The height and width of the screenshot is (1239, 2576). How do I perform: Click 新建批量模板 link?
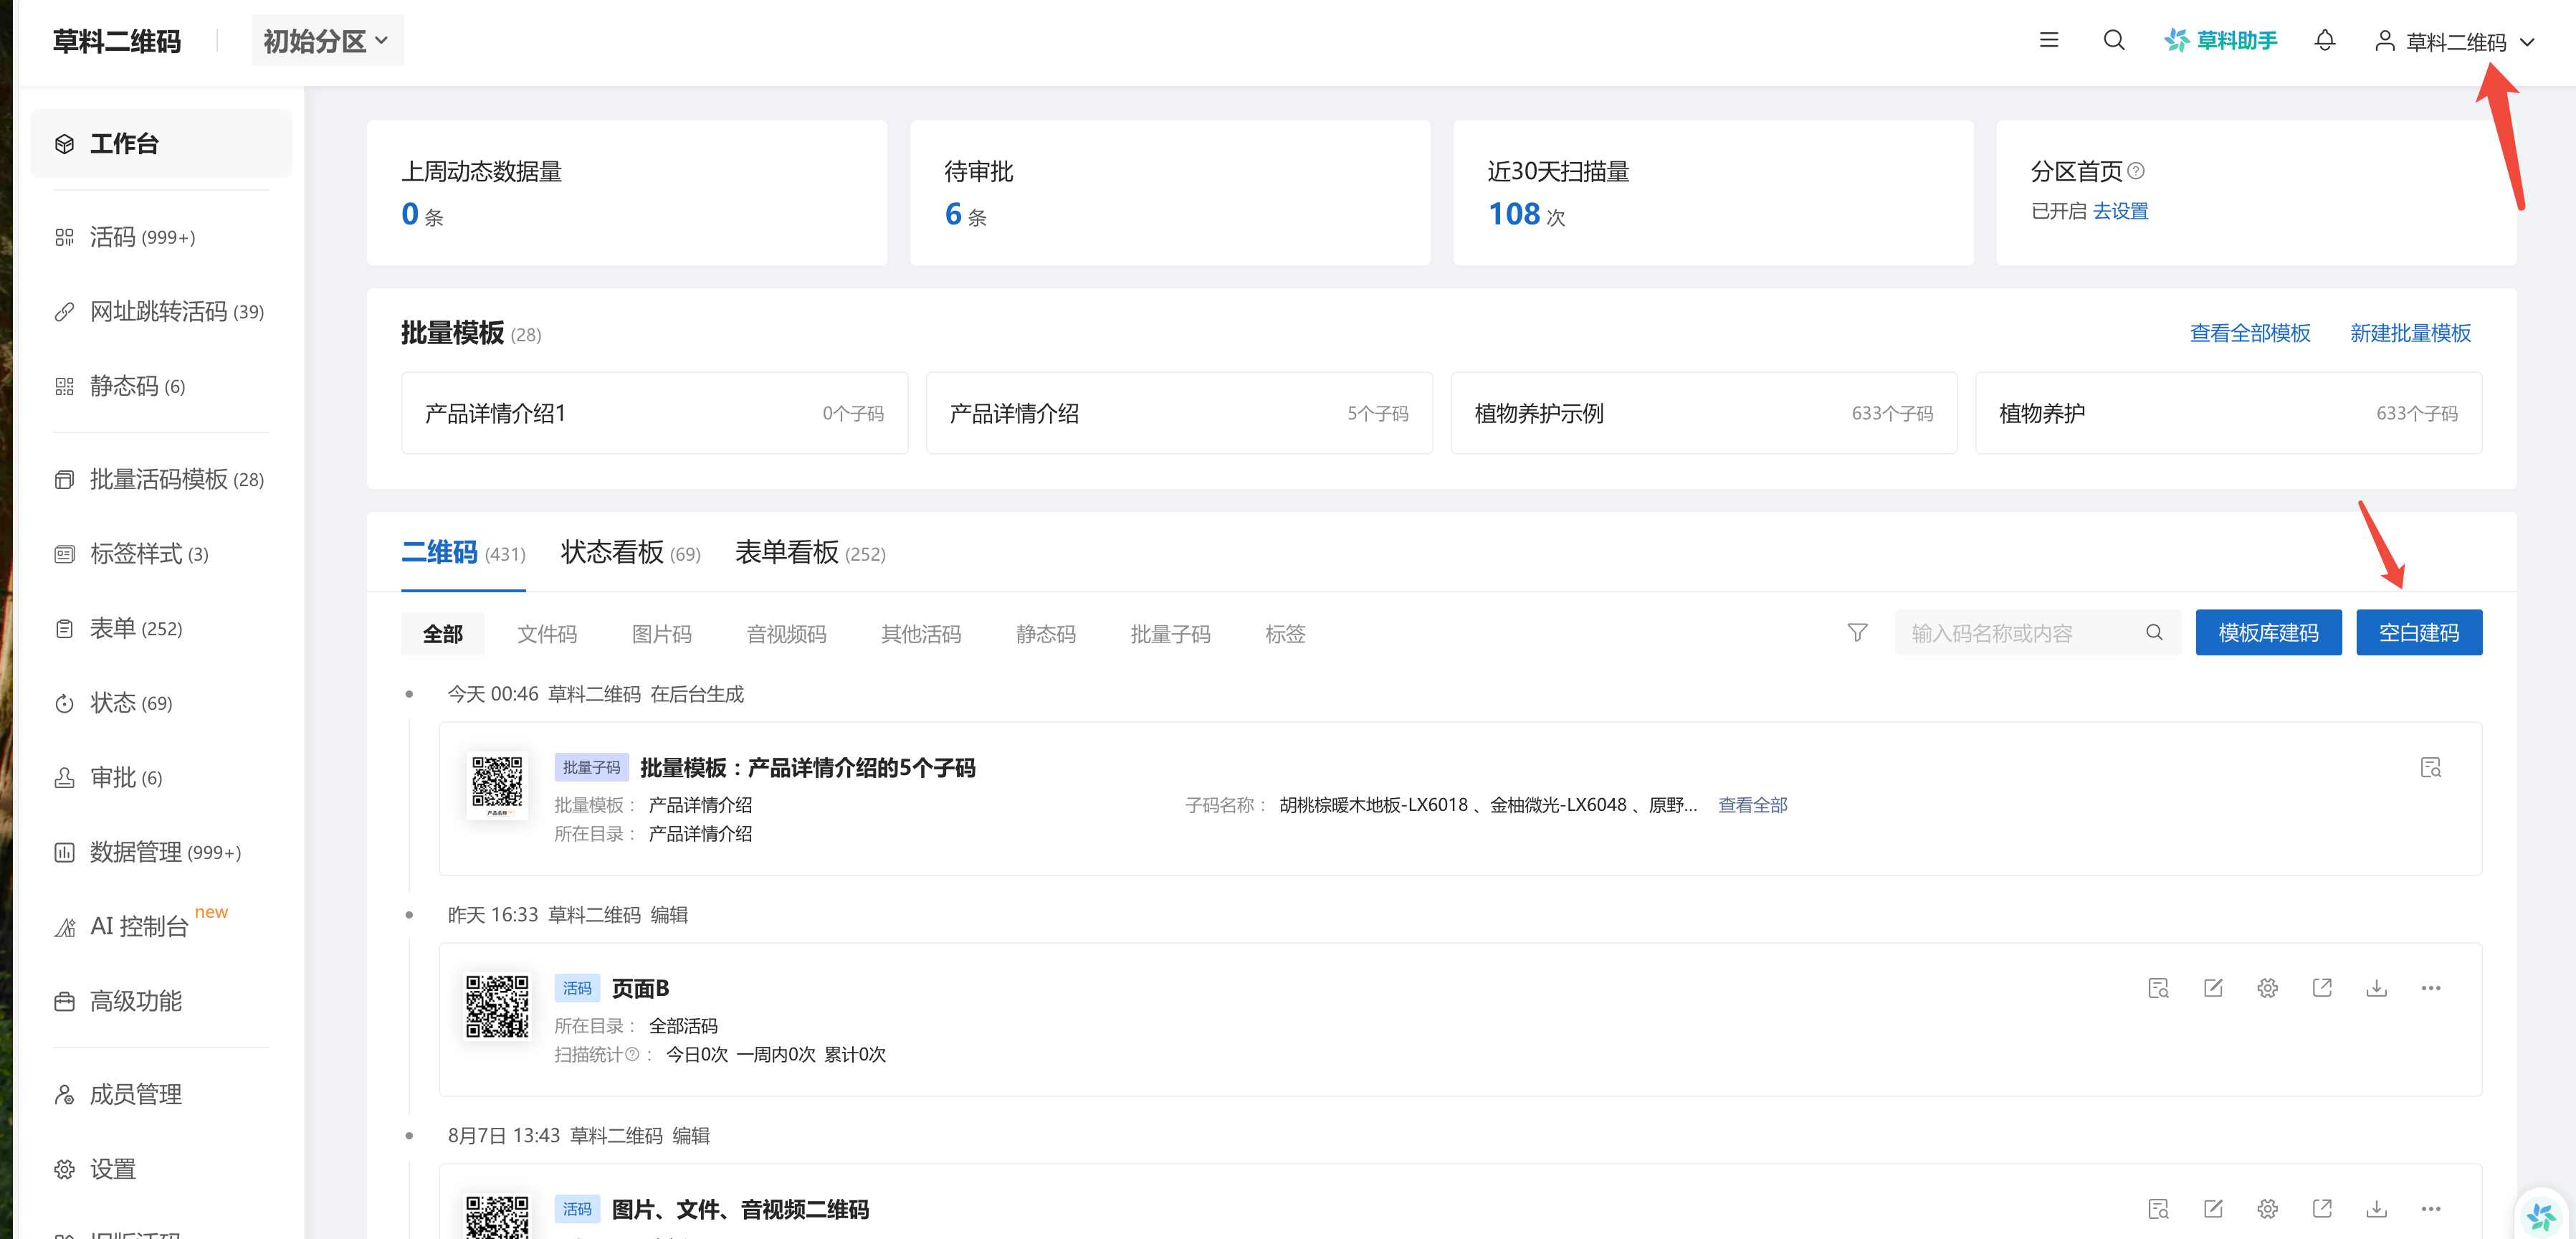point(2410,333)
